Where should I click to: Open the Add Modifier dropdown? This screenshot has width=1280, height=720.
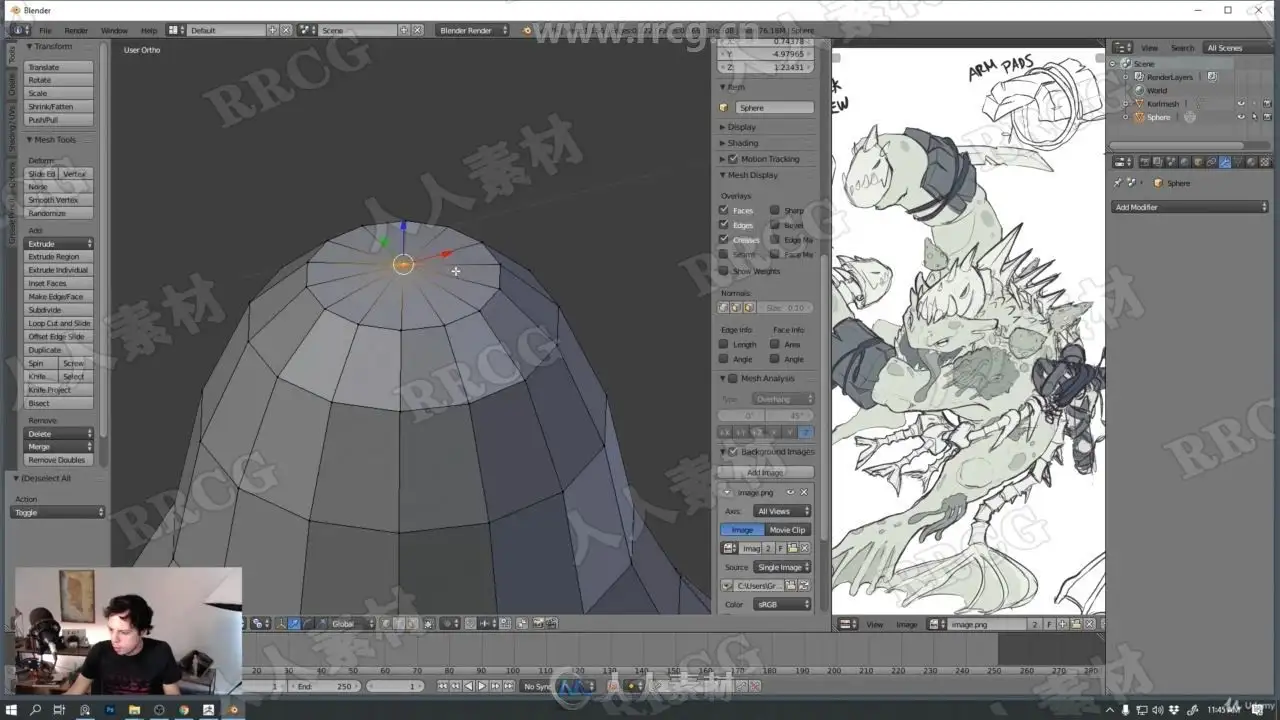(1190, 207)
